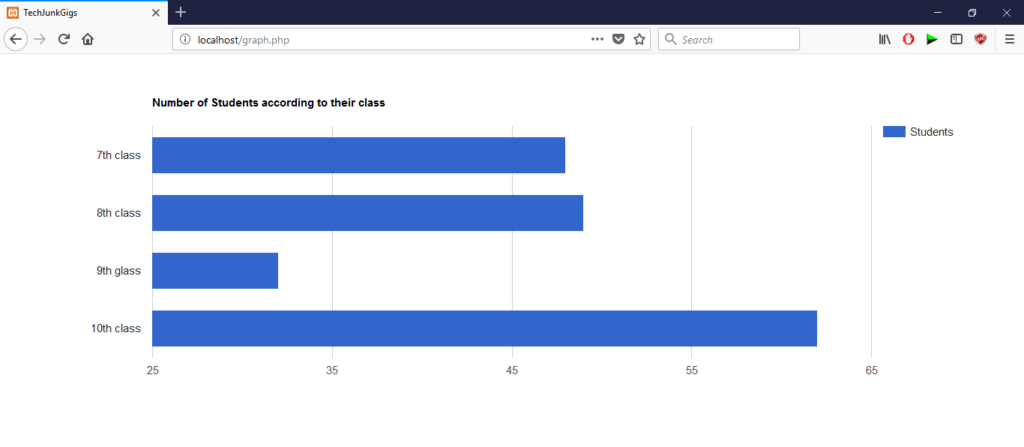The image size is (1024, 447).
Task: Save page to Pocket icon
Action: pyautogui.click(x=618, y=39)
